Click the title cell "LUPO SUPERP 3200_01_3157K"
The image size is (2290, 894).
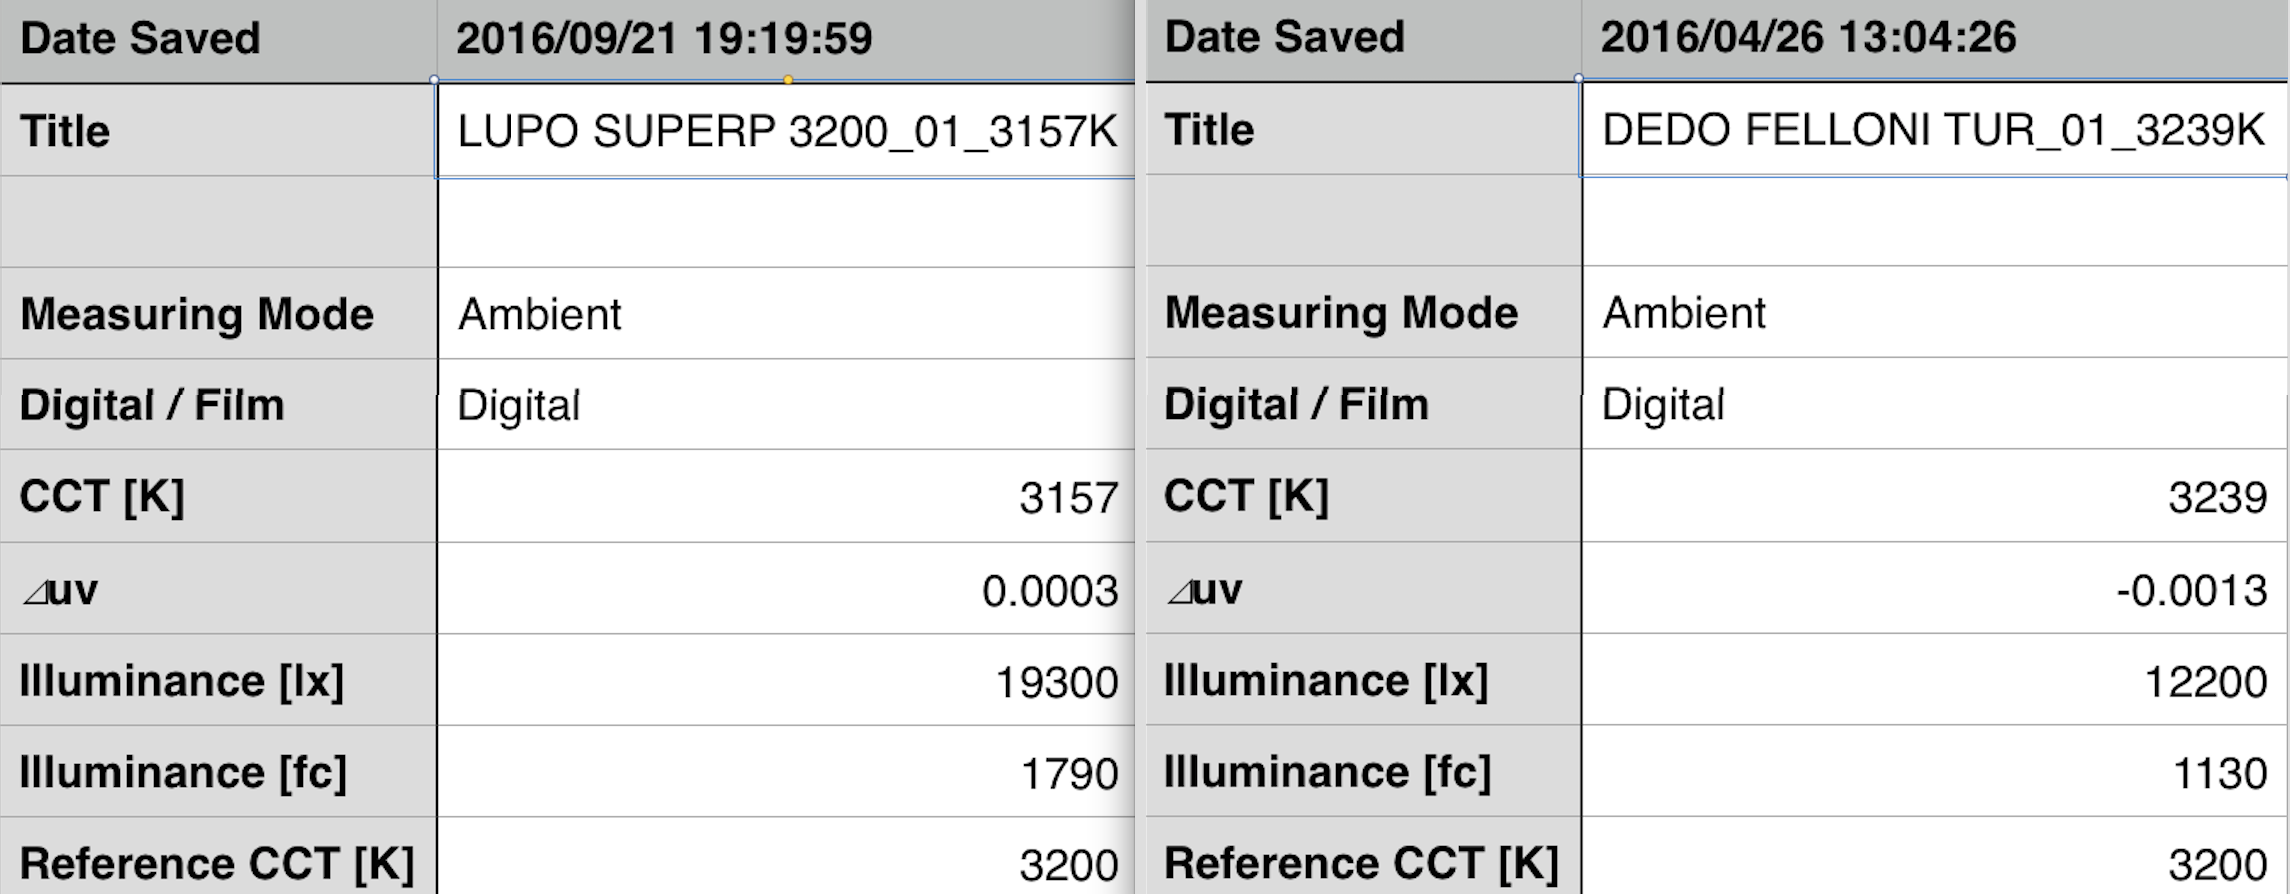point(786,131)
